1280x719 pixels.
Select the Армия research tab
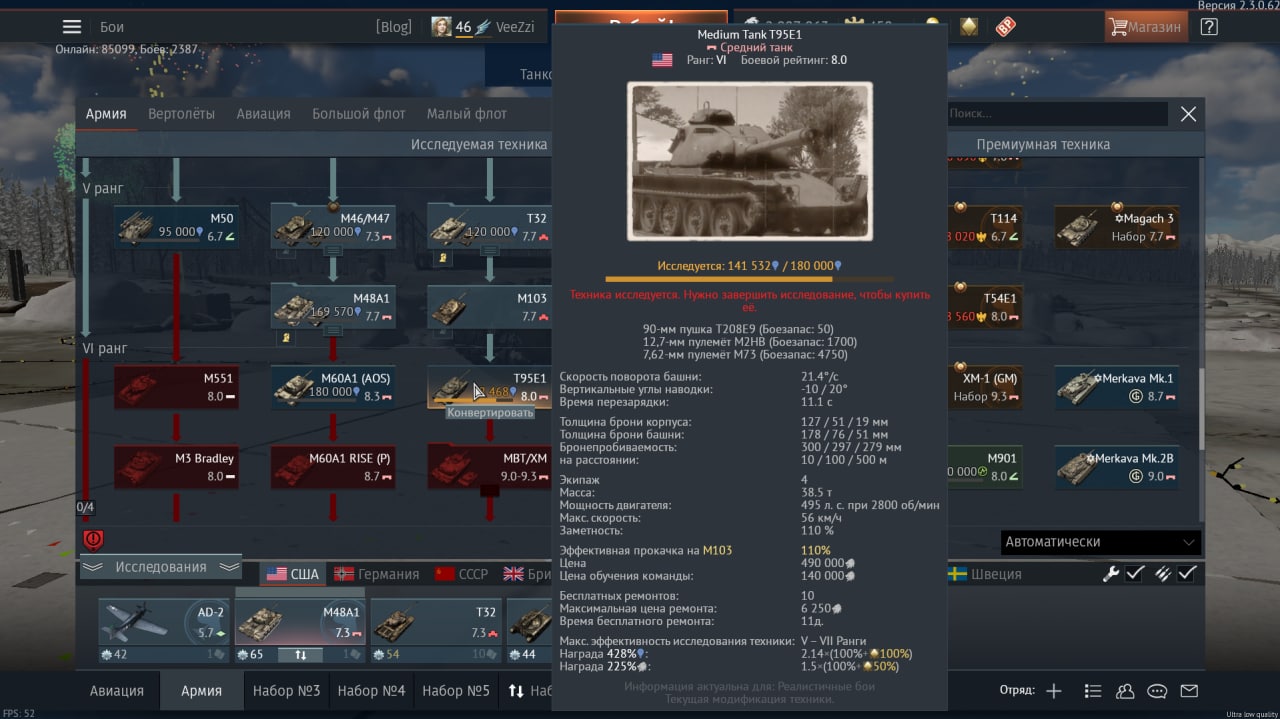[106, 114]
